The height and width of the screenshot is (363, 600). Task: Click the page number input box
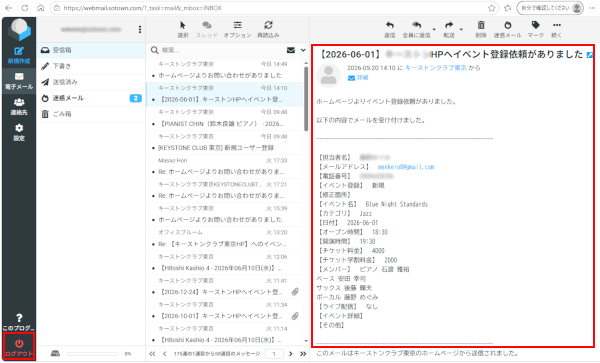point(274,354)
